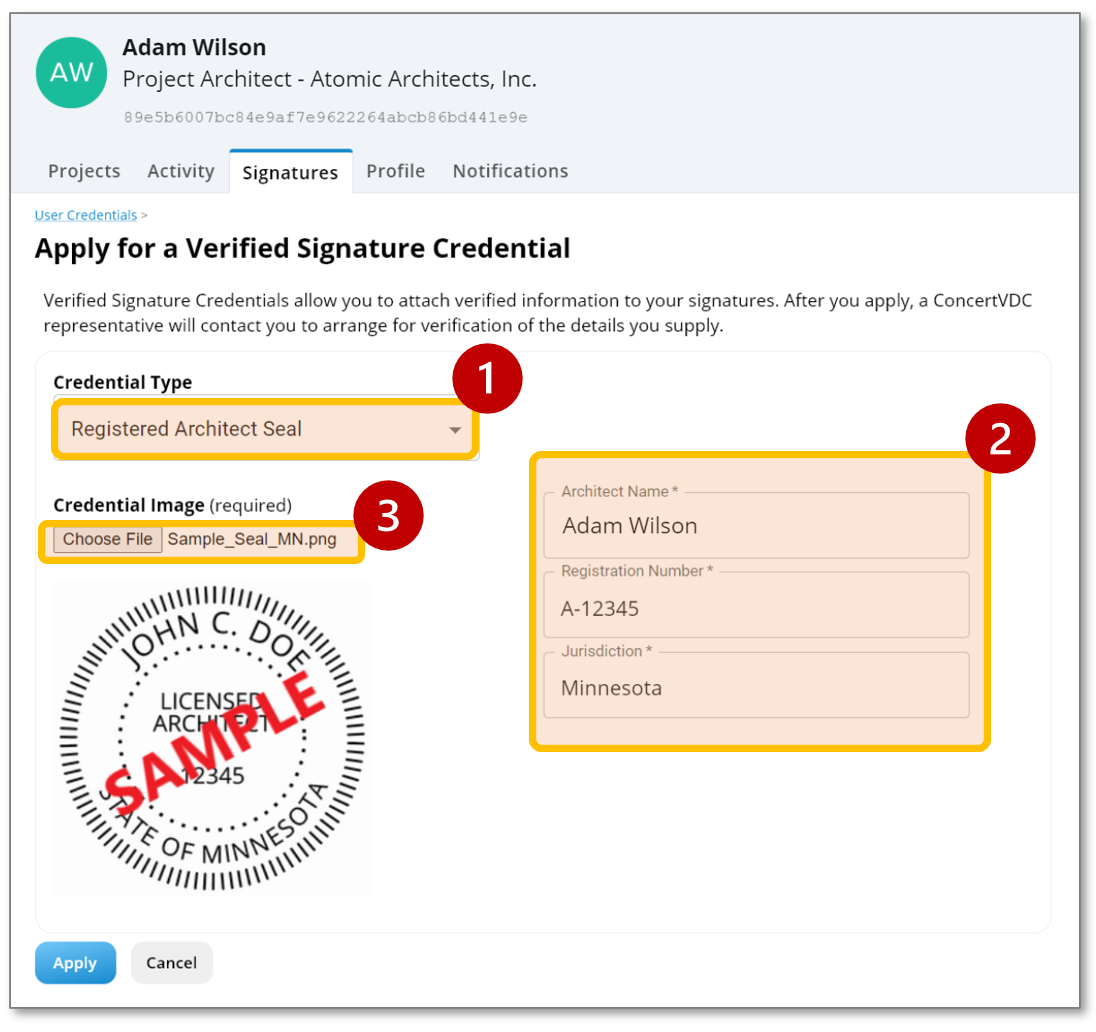Screen dimensions: 1096x1032
Task: Expand the Registered Architect Seal selector
Action: 265,429
